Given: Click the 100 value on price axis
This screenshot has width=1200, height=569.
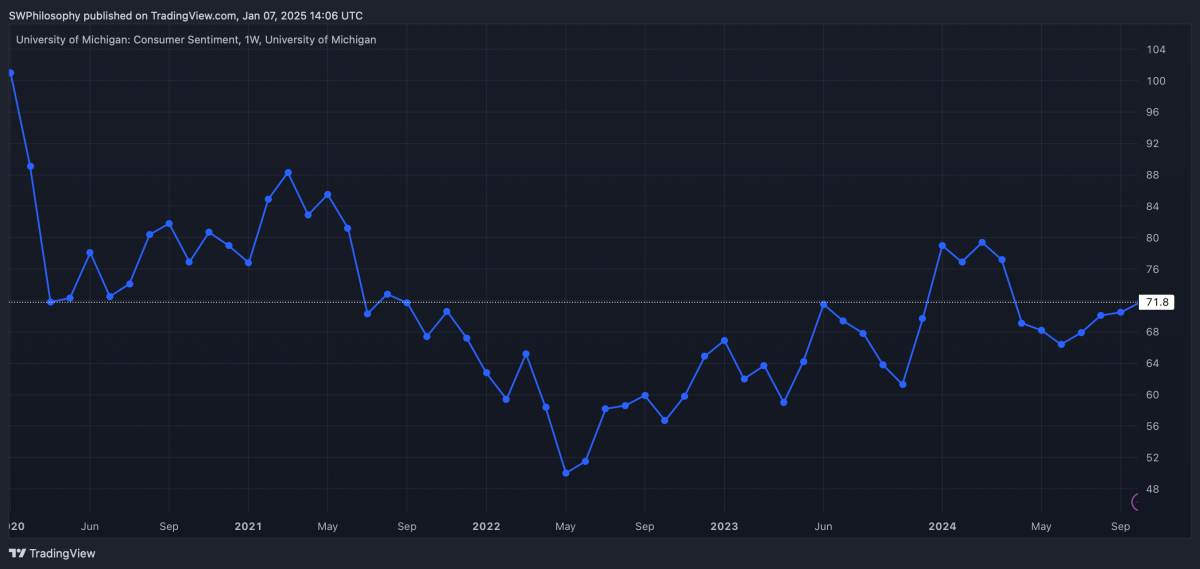Looking at the screenshot, I should (1156, 81).
